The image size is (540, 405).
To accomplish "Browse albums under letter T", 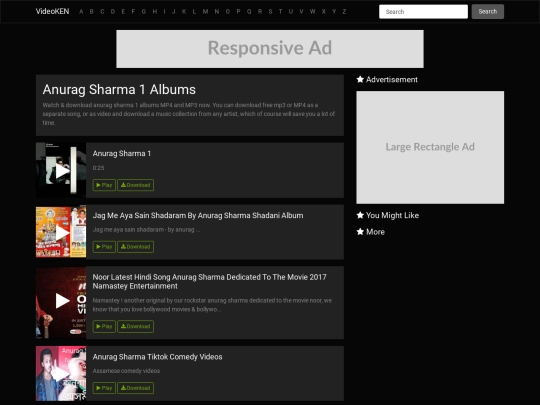I will (280, 11).
